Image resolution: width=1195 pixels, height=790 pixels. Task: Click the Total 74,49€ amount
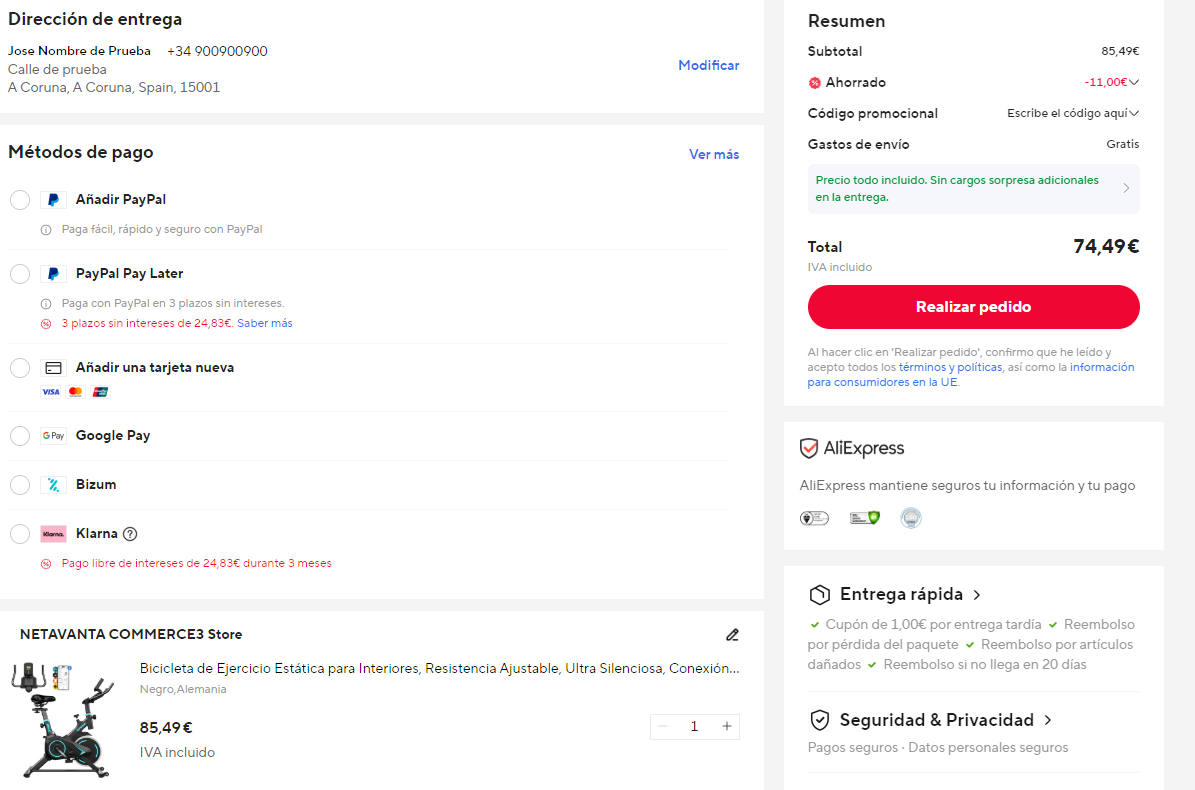(x=1106, y=247)
